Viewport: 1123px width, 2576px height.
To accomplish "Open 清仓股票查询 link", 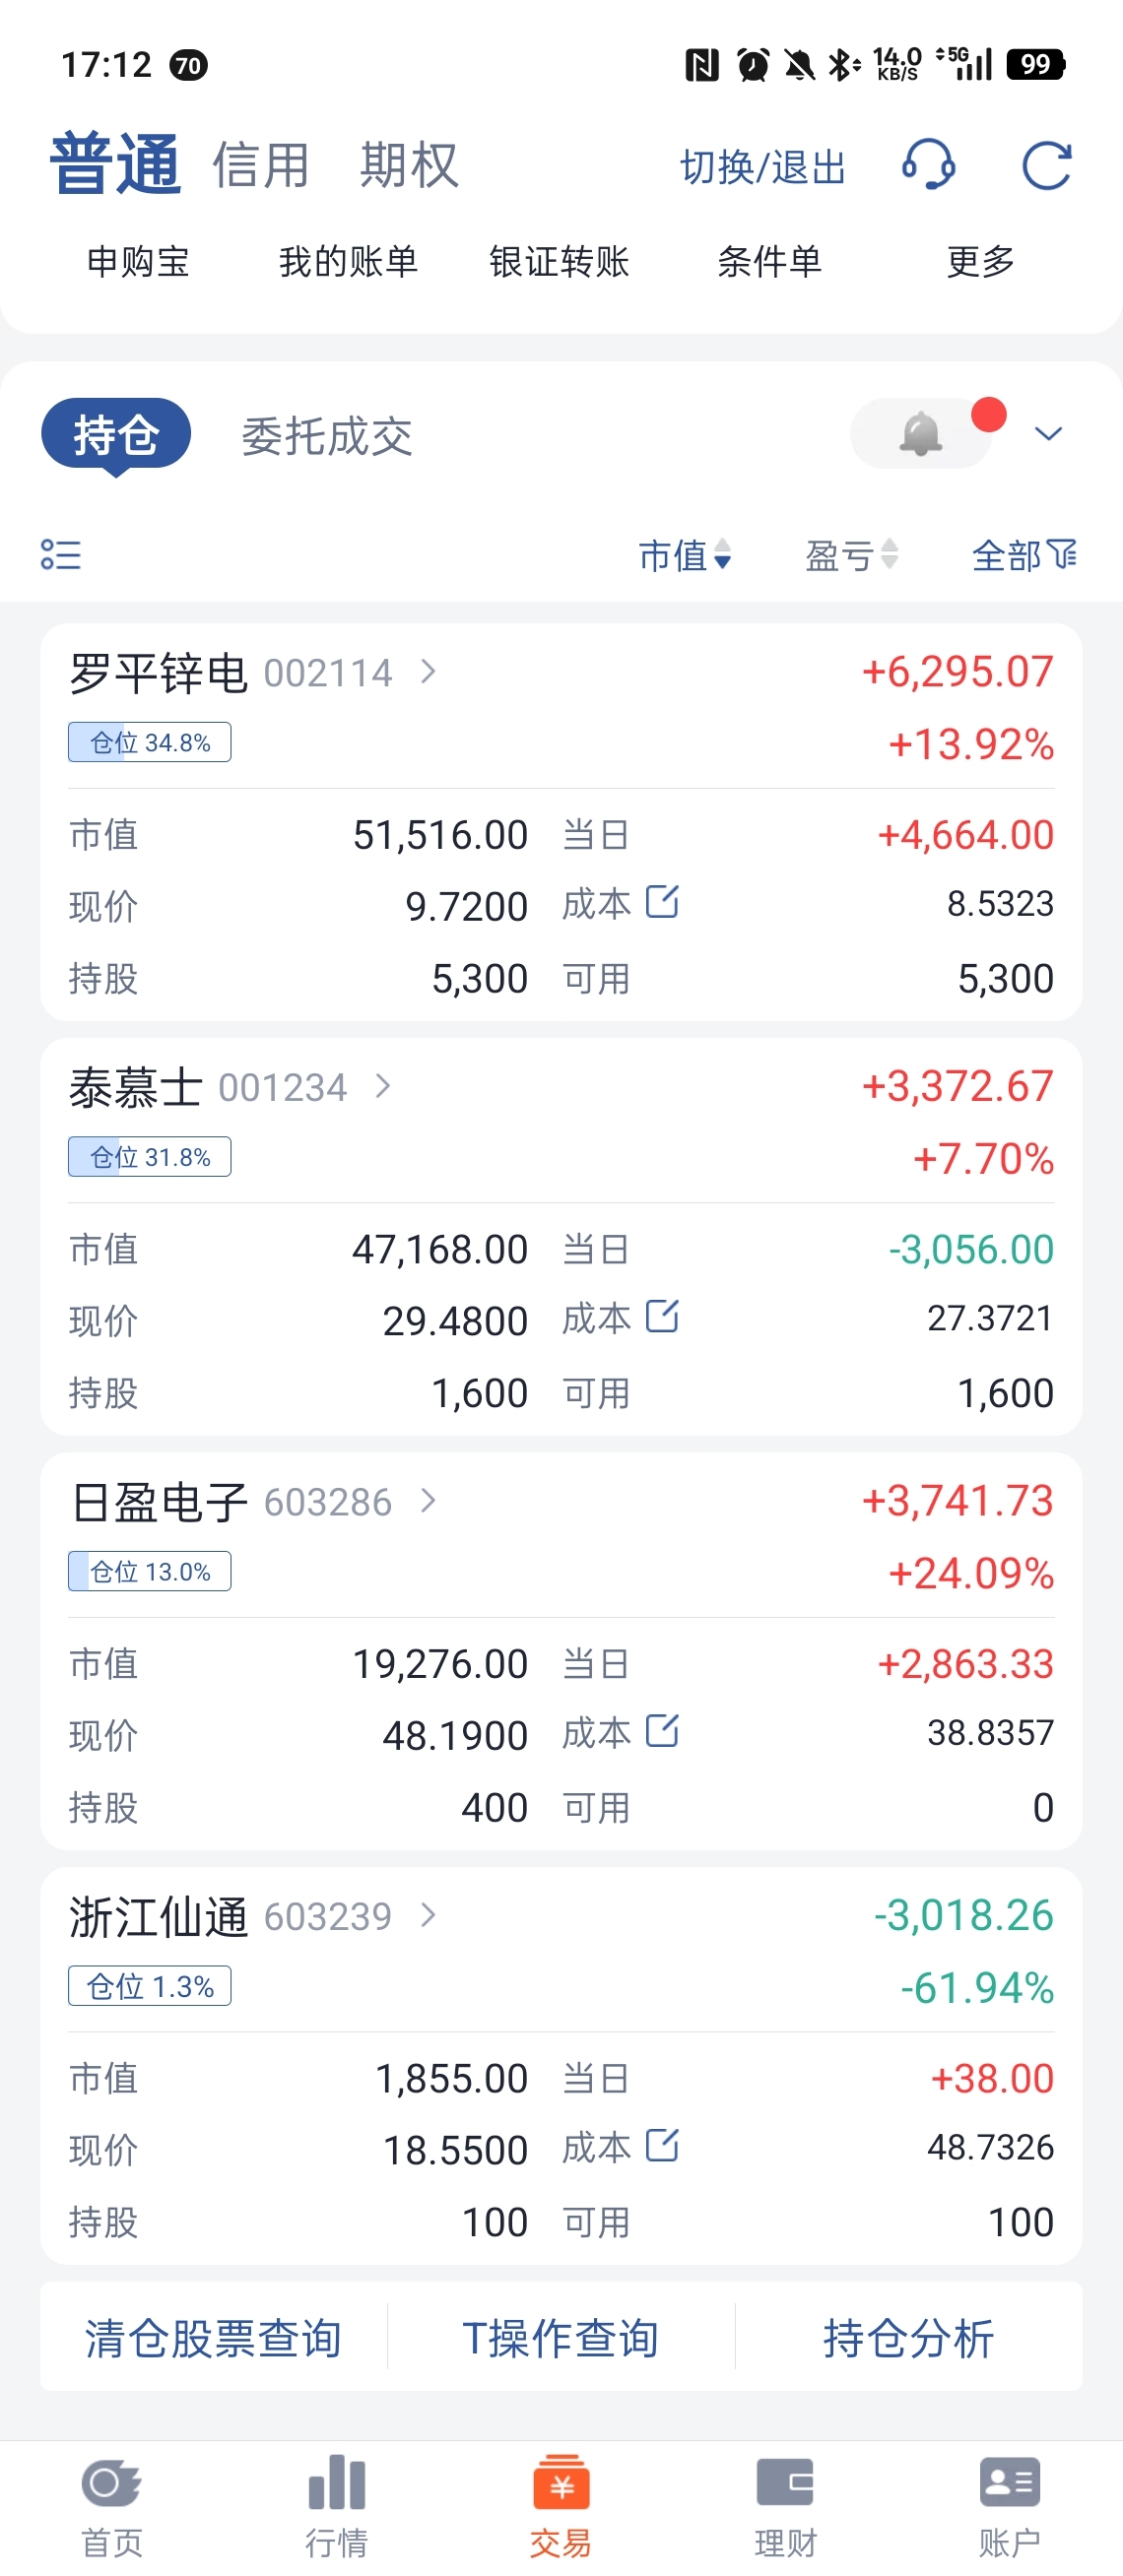I will pos(213,2338).
